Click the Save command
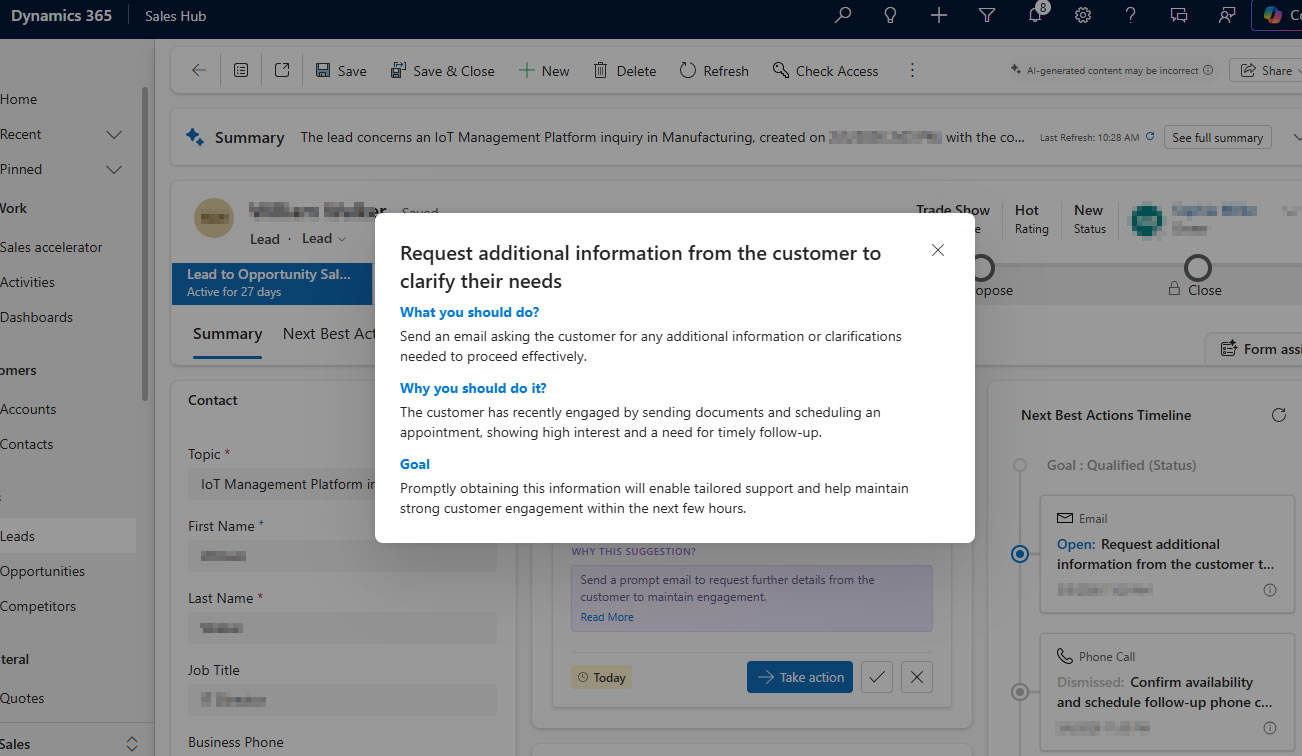 341,71
